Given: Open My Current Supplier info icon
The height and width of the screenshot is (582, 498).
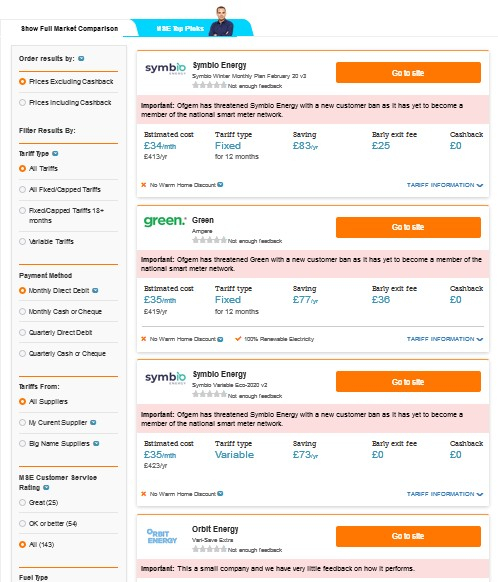Looking at the screenshot, I should (x=93, y=422).
